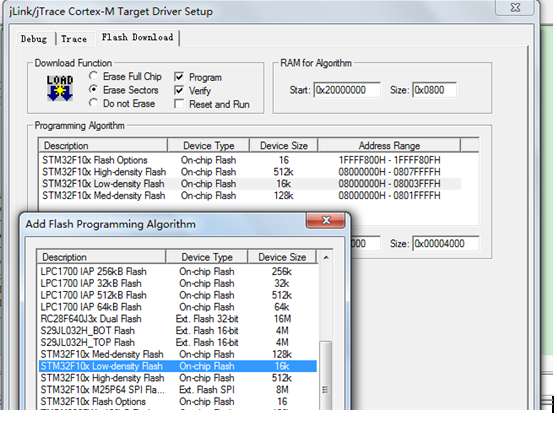Image resolution: width=557 pixels, height=421 pixels.
Task: Click address range 08000000H - 08003FFFH
Action: 389,184
